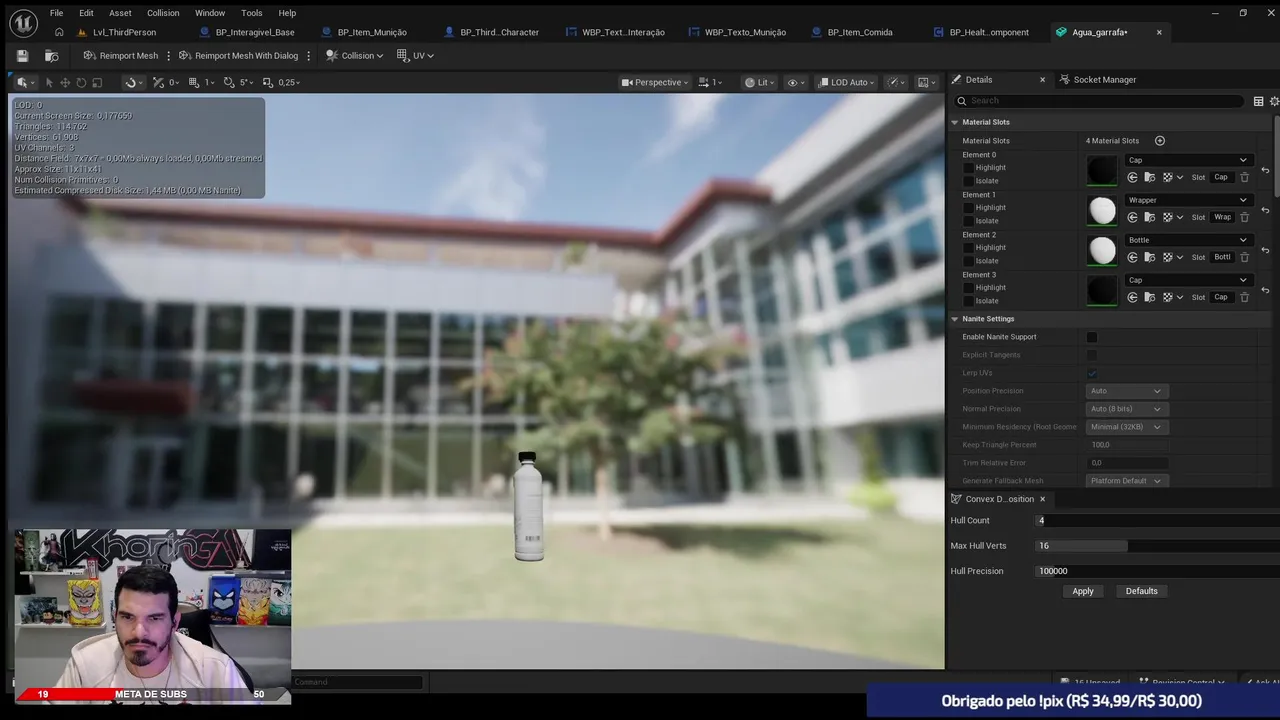This screenshot has width=1280, height=720.
Task: Open the Collision menu in menu bar
Action: [163, 13]
